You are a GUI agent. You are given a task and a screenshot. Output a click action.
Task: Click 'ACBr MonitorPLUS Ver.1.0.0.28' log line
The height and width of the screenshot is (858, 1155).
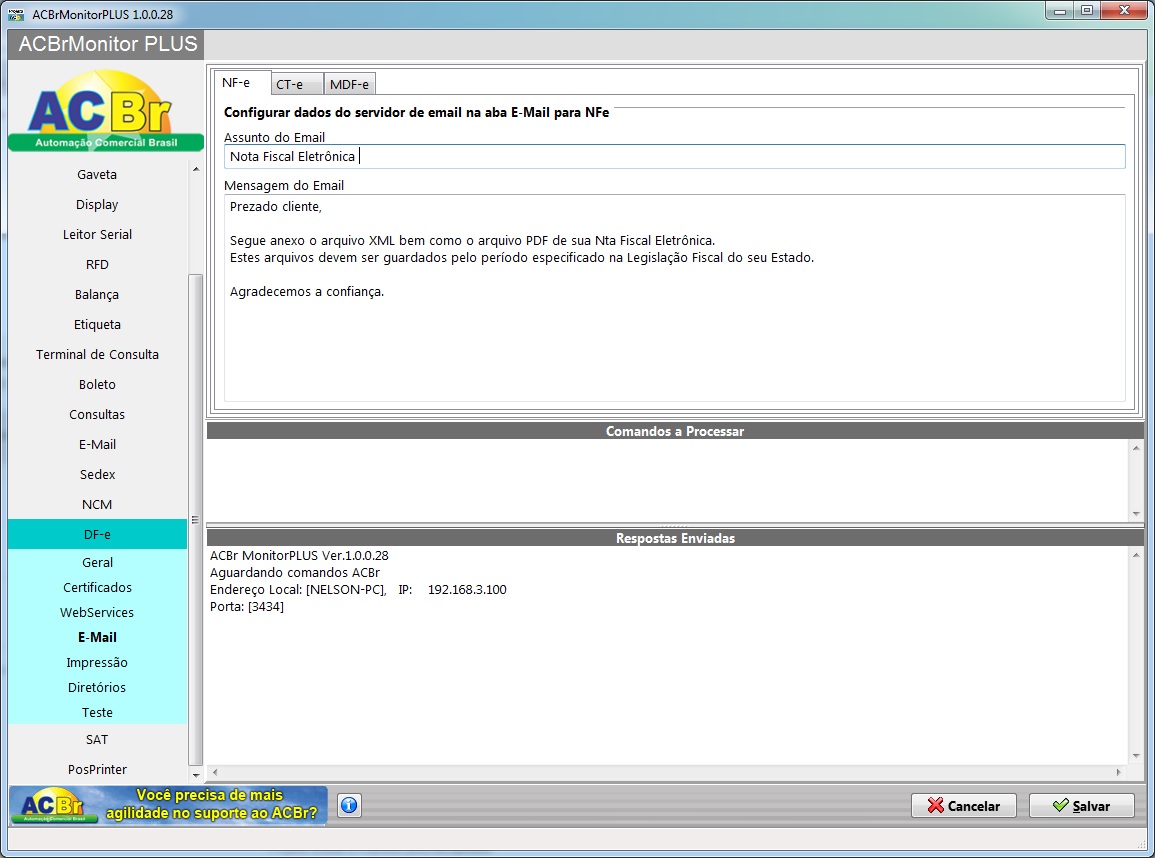tap(299, 555)
